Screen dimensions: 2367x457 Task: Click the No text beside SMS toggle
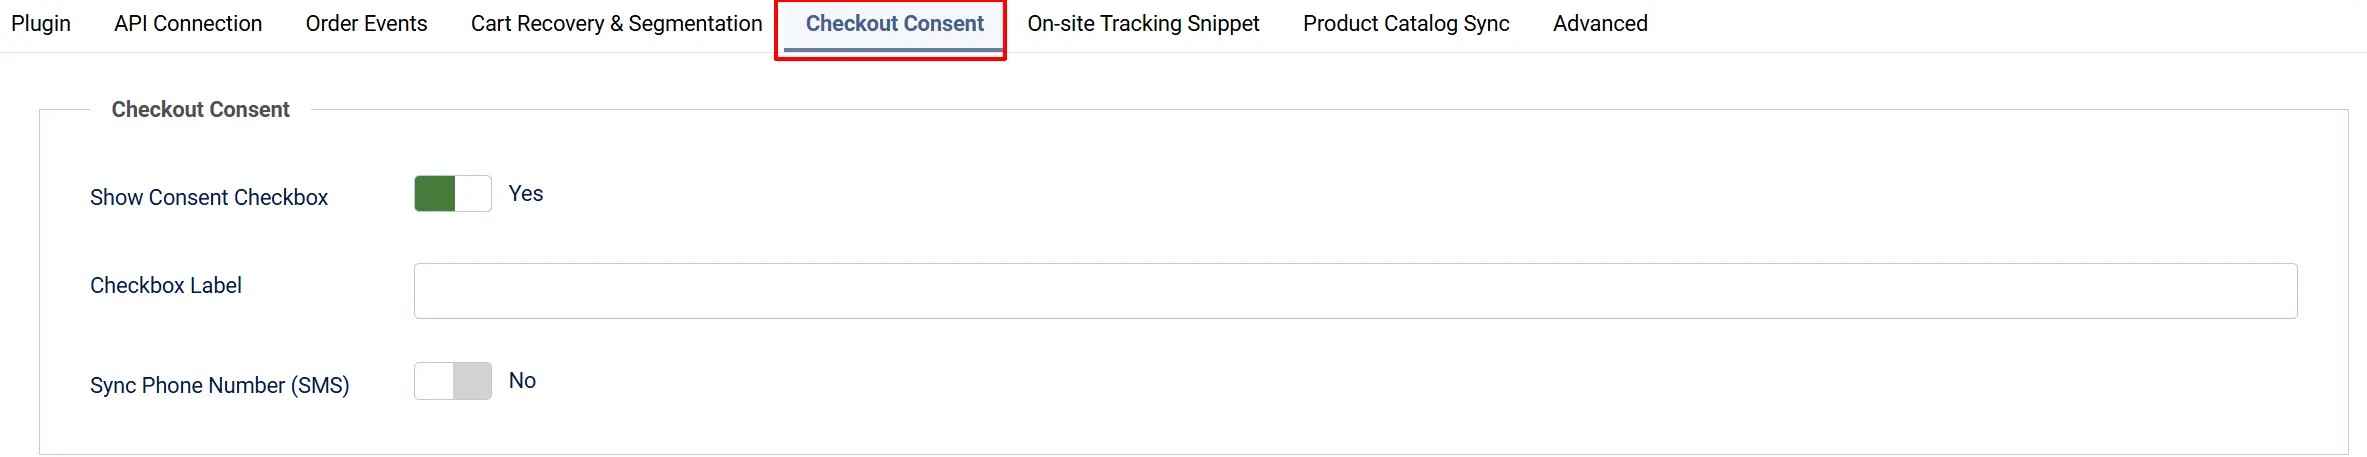(x=522, y=381)
